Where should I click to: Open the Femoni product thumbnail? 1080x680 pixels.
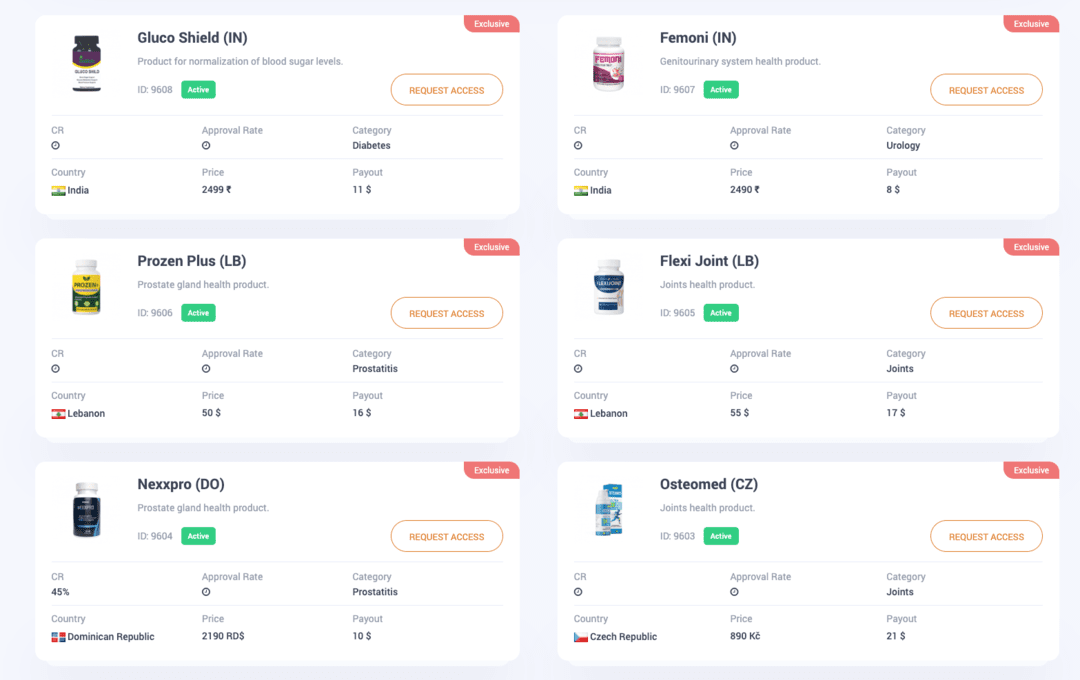click(x=609, y=64)
